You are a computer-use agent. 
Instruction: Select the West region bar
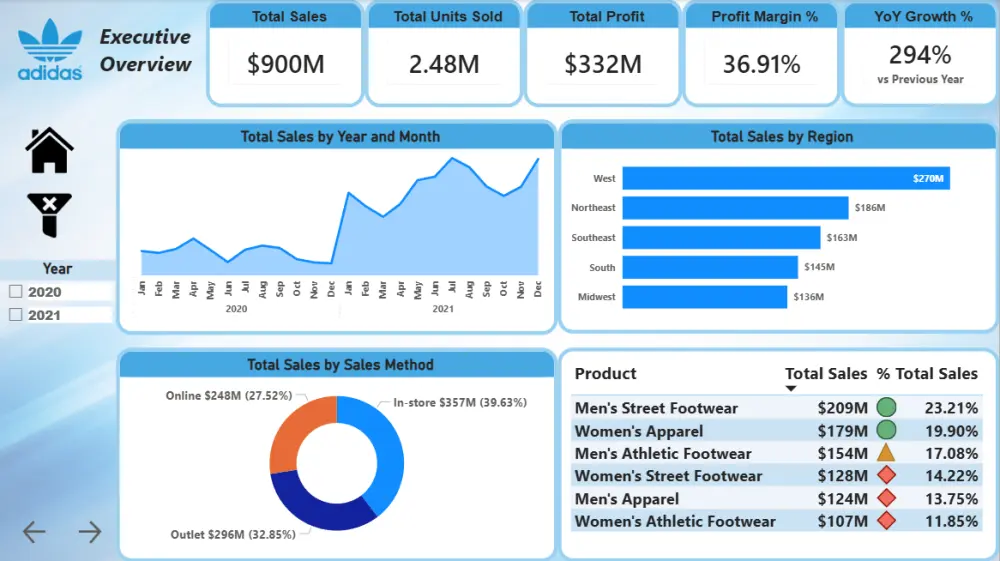786,178
